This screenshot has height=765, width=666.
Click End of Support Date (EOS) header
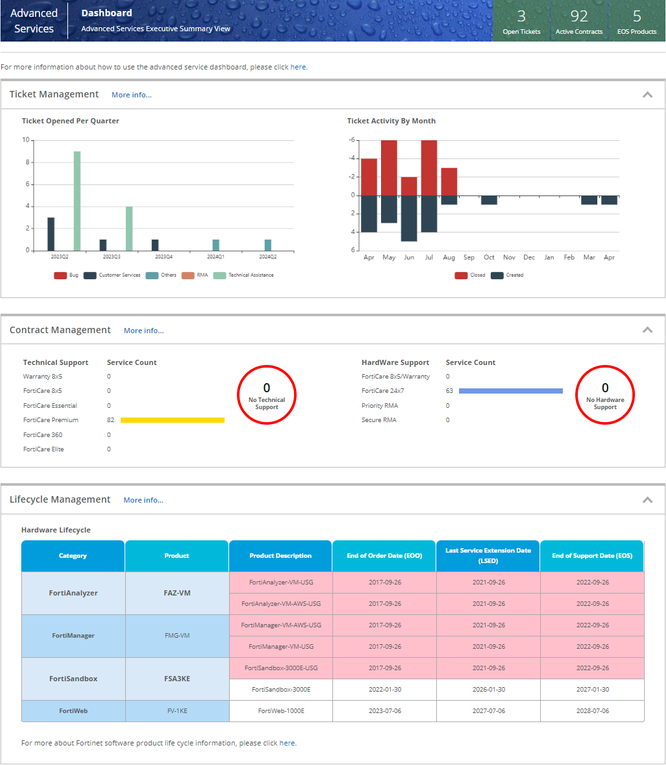[x=592, y=556]
